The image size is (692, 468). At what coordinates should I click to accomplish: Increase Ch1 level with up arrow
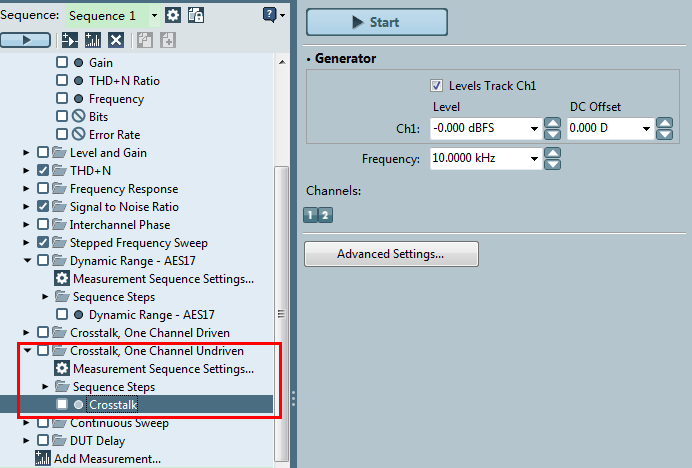click(x=553, y=123)
